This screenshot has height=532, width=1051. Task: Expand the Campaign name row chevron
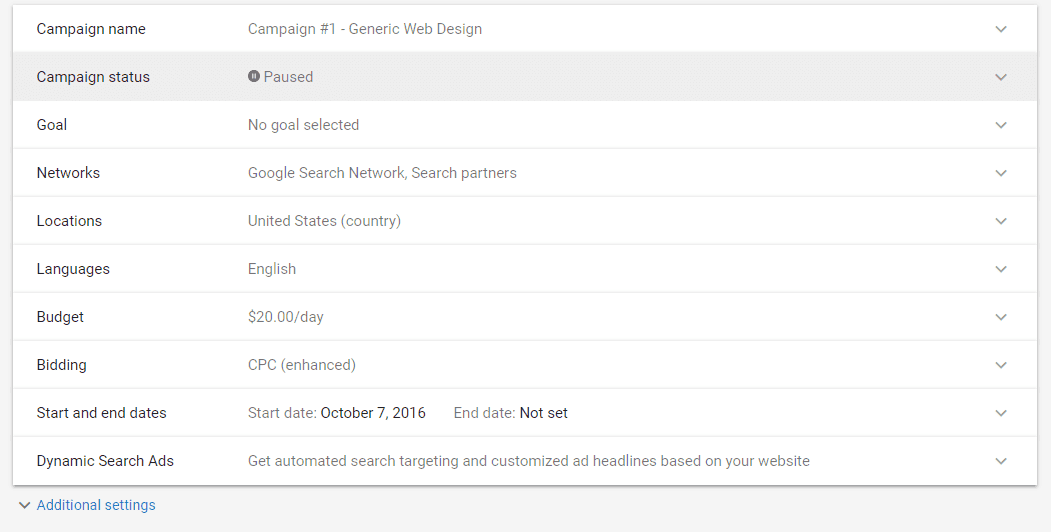(1001, 29)
